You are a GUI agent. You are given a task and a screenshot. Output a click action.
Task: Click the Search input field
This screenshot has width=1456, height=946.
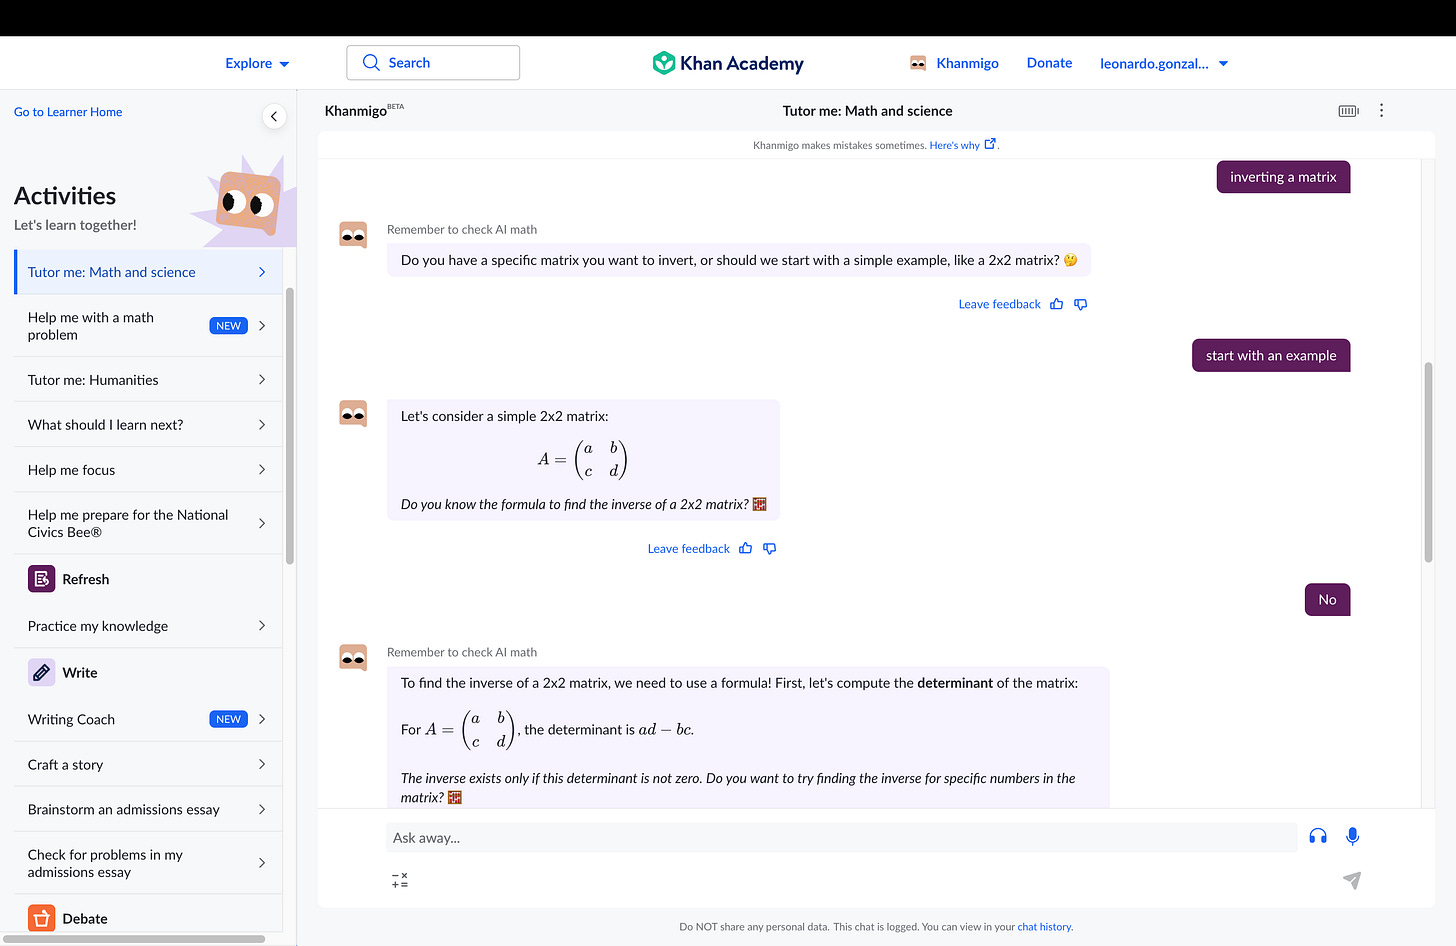coord(433,63)
